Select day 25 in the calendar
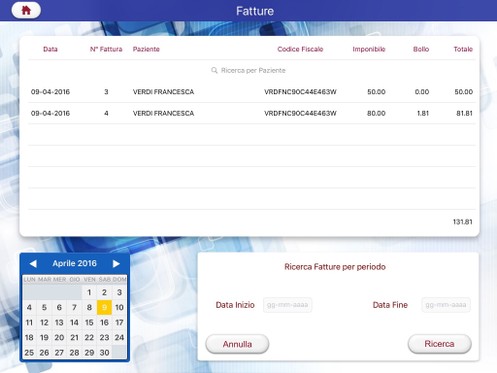 point(29,352)
